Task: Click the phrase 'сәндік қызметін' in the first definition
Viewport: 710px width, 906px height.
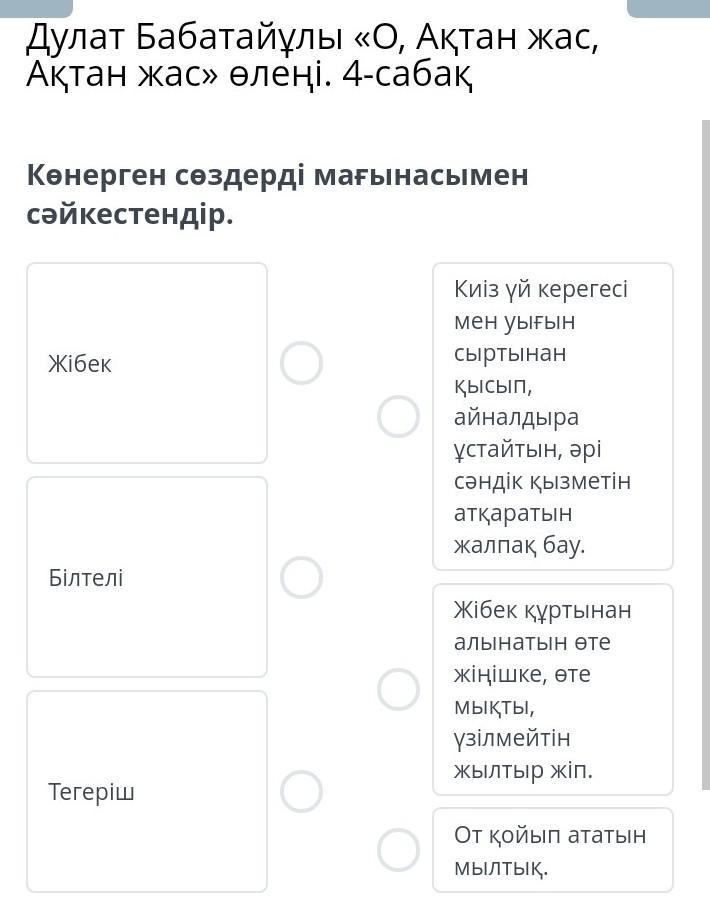Action: [x=542, y=481]
